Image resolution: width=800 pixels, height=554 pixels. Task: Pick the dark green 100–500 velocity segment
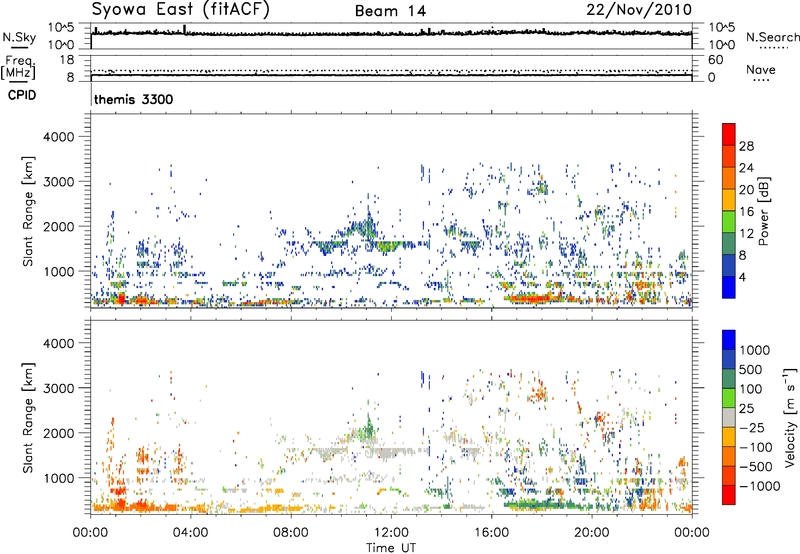tap(729, 379)
